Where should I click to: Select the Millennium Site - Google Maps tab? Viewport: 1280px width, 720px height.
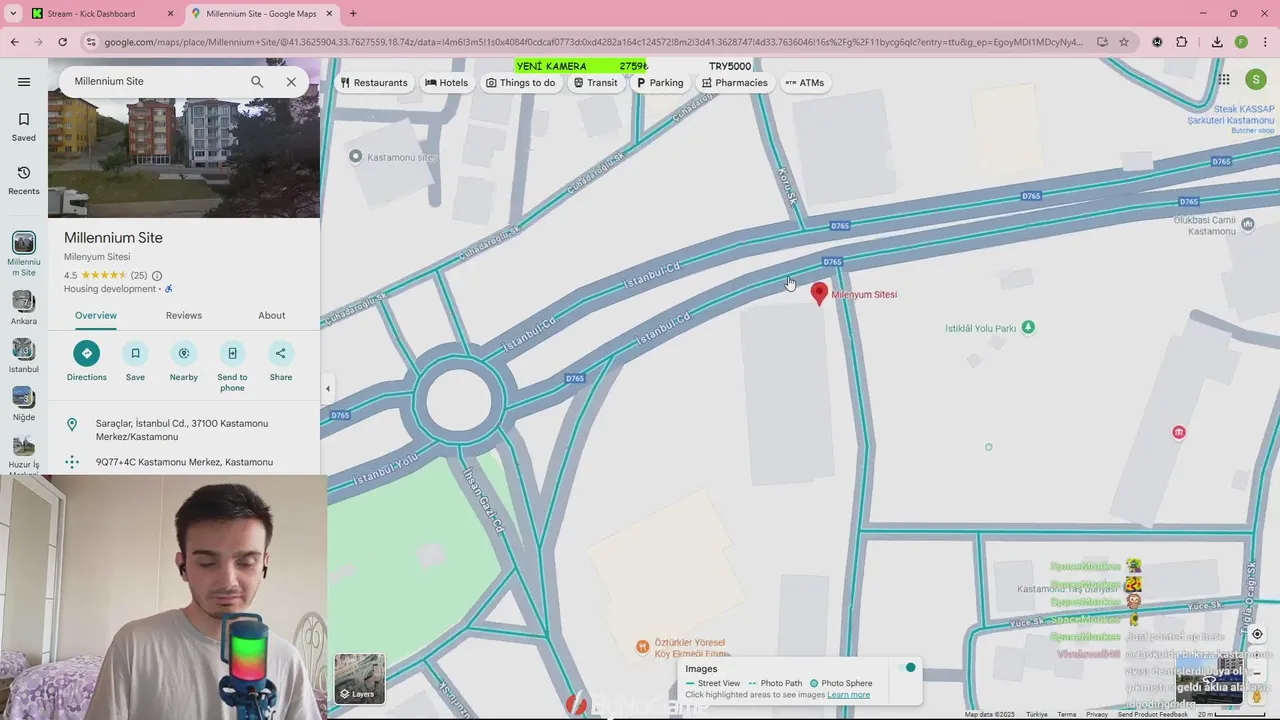(261, 14)
